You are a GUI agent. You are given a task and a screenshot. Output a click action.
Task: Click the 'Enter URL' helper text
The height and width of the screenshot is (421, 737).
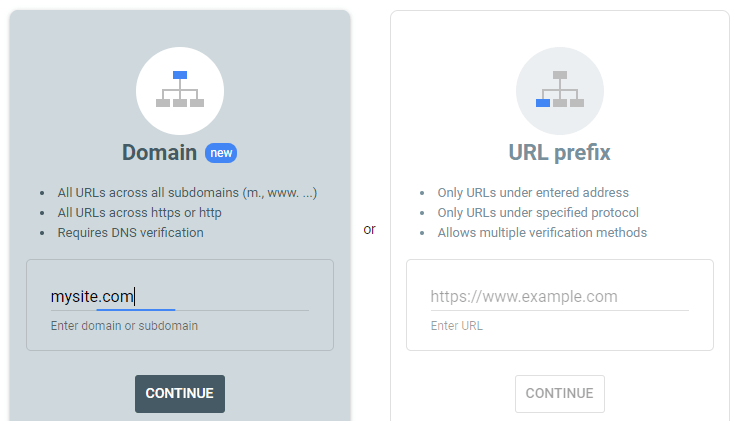456,326
